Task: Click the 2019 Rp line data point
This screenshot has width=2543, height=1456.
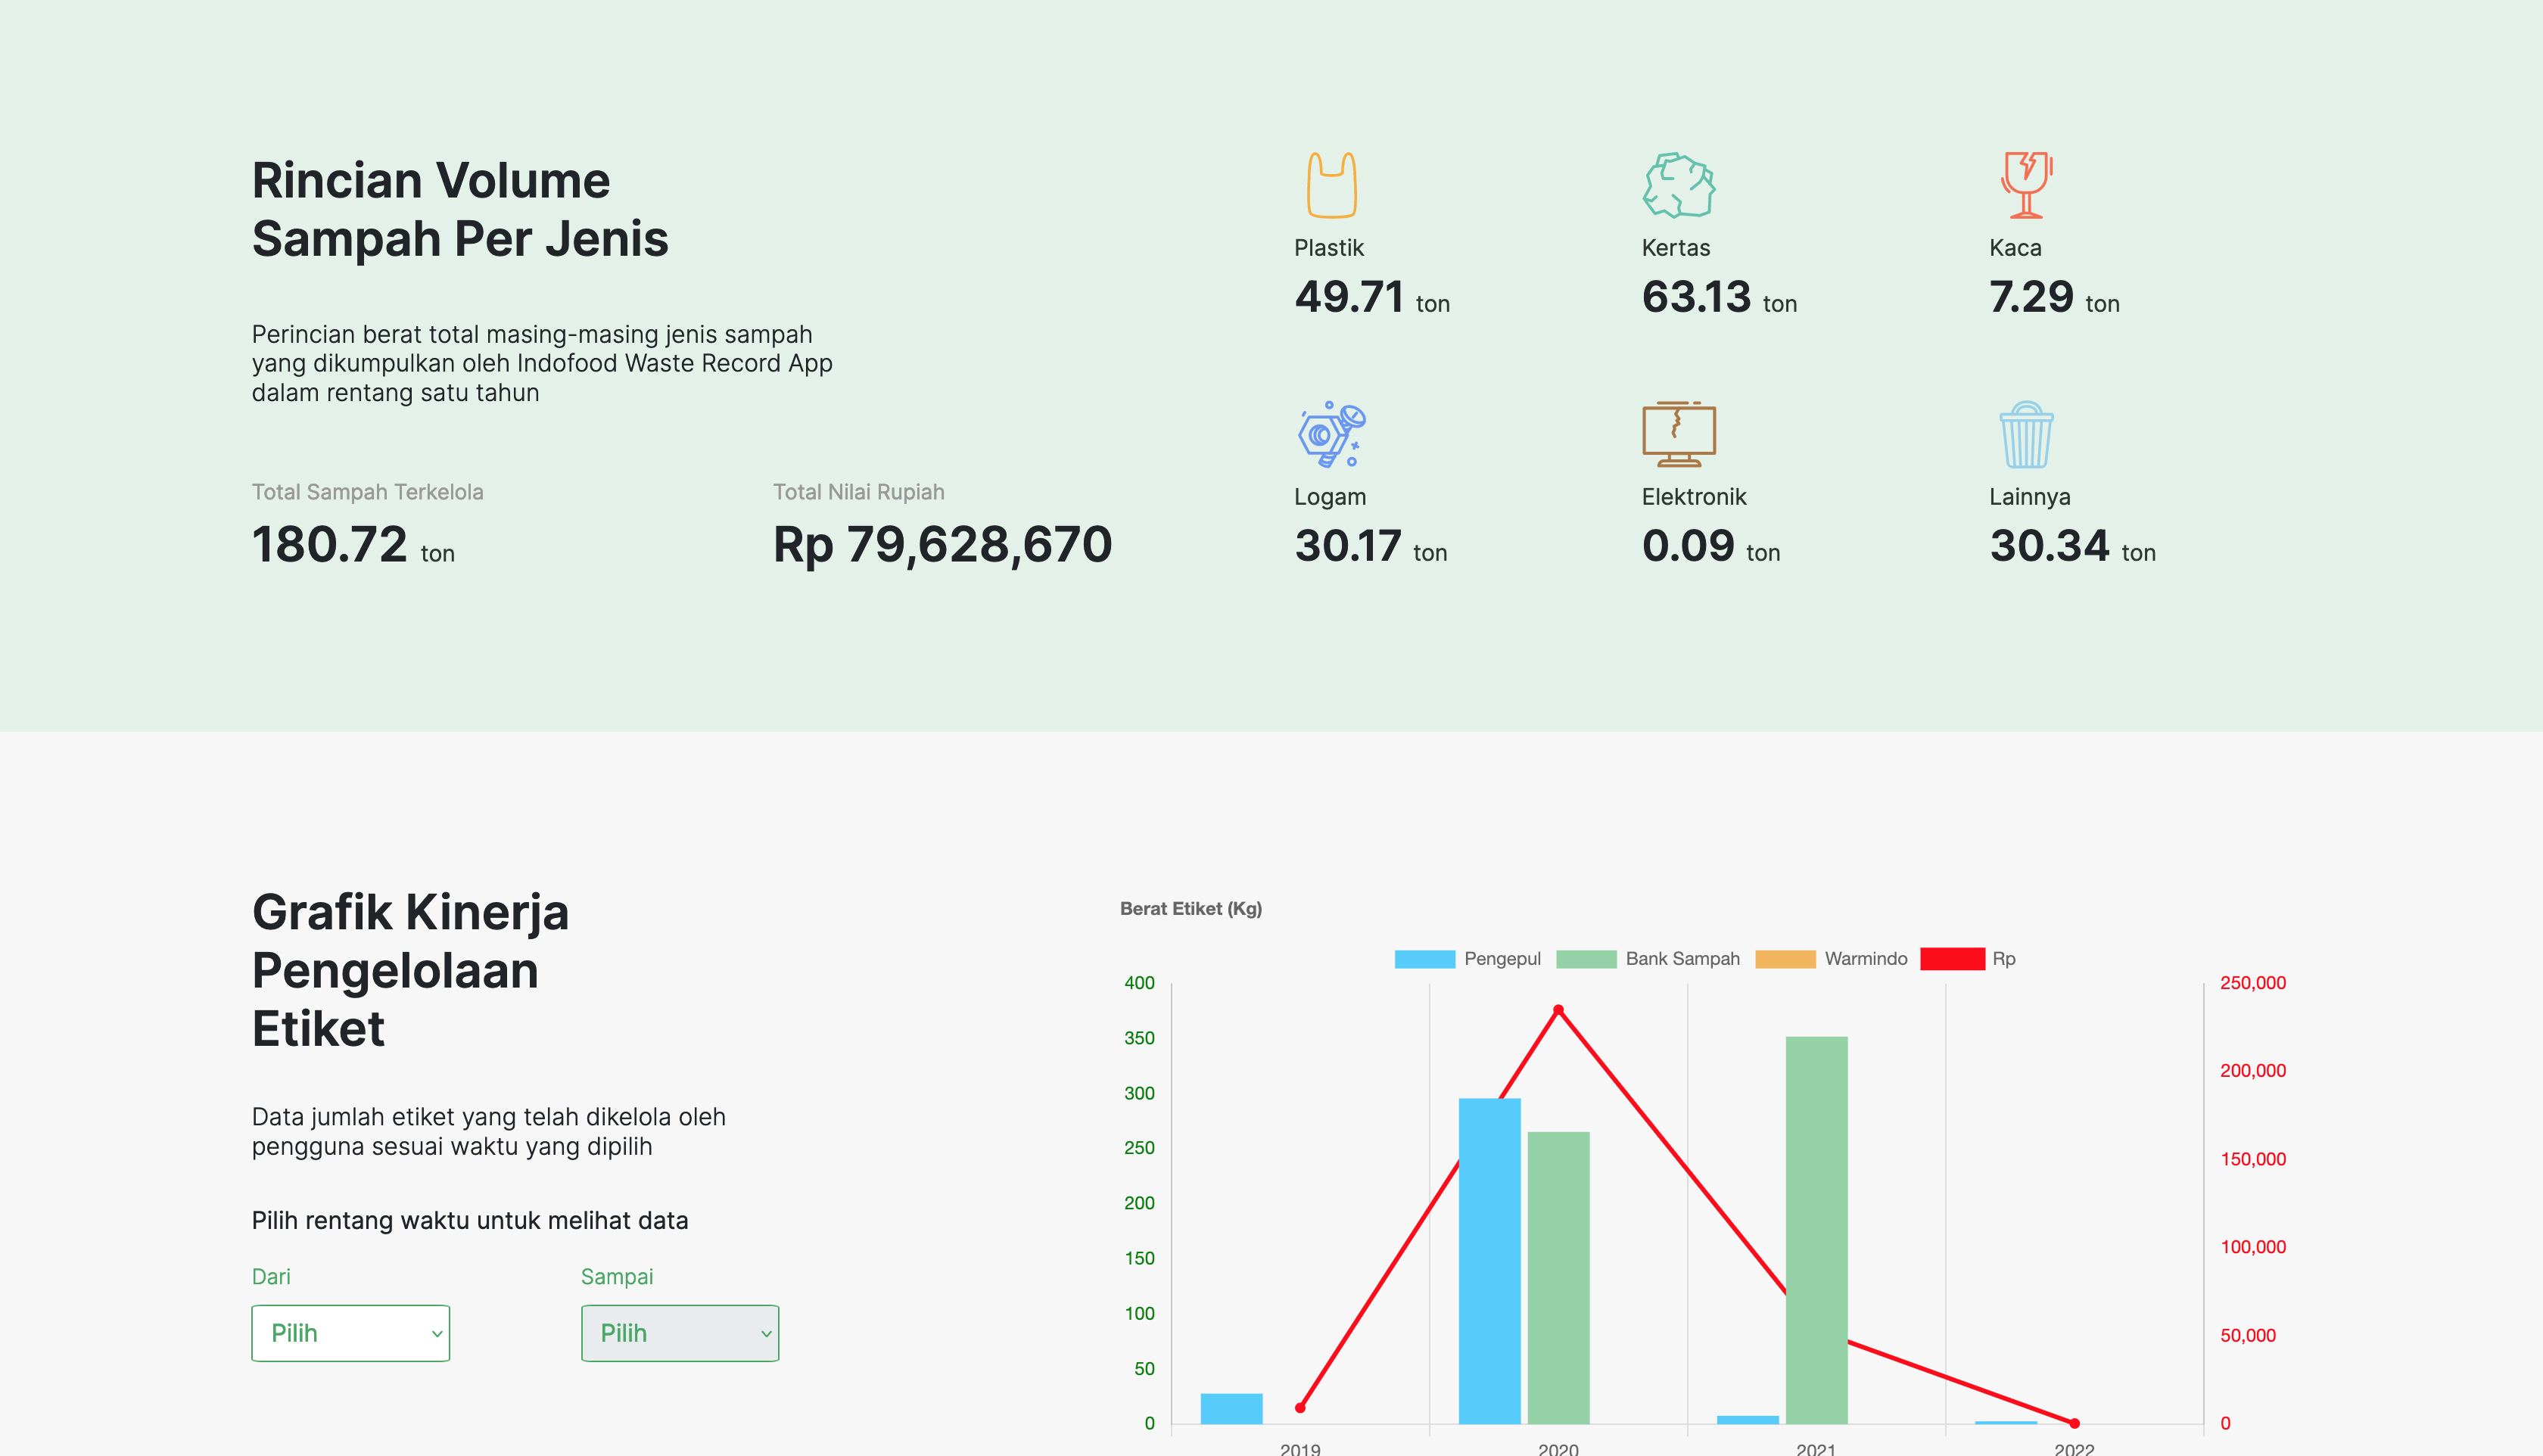Action: click(x=1300, y=1408)
